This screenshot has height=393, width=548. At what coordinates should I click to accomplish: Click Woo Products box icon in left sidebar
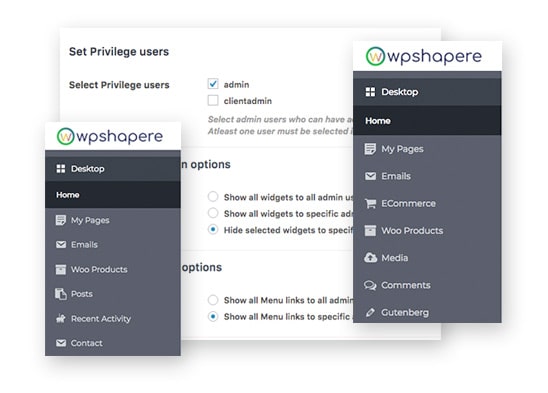(x=60, y=269)
